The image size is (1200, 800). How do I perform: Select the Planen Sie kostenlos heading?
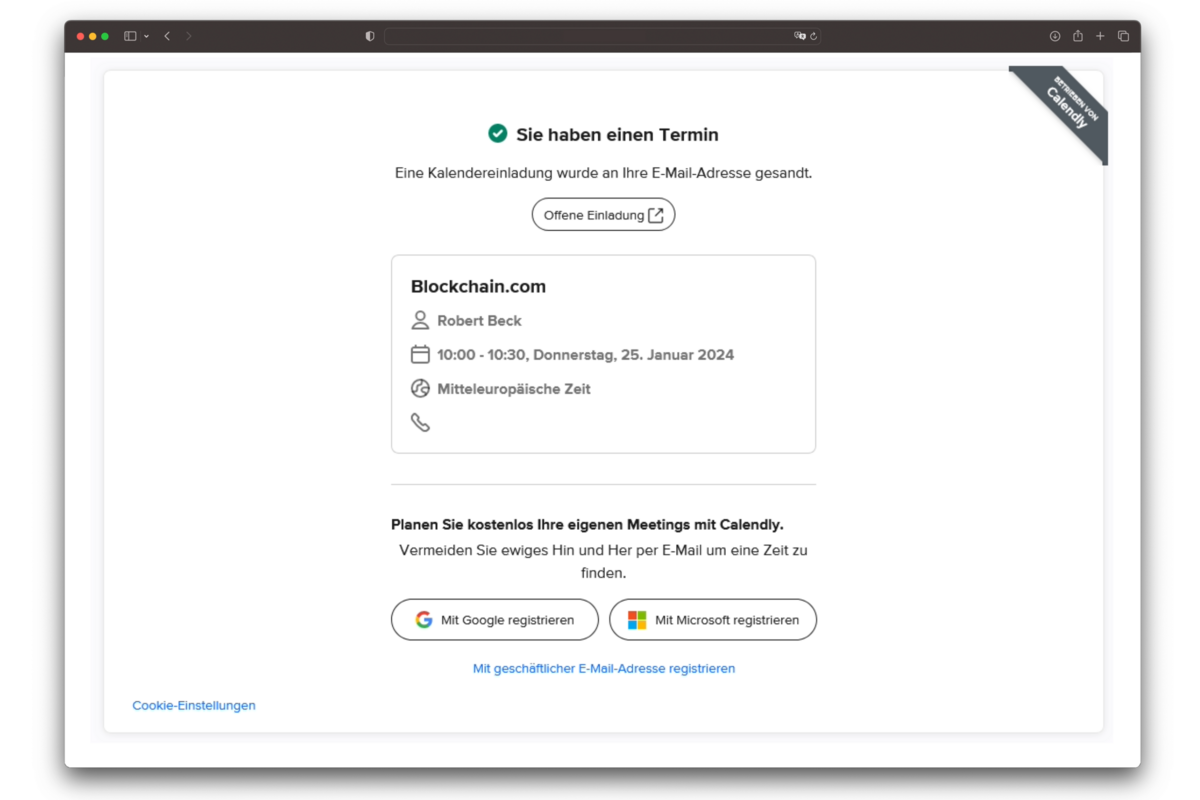[587, 524]
